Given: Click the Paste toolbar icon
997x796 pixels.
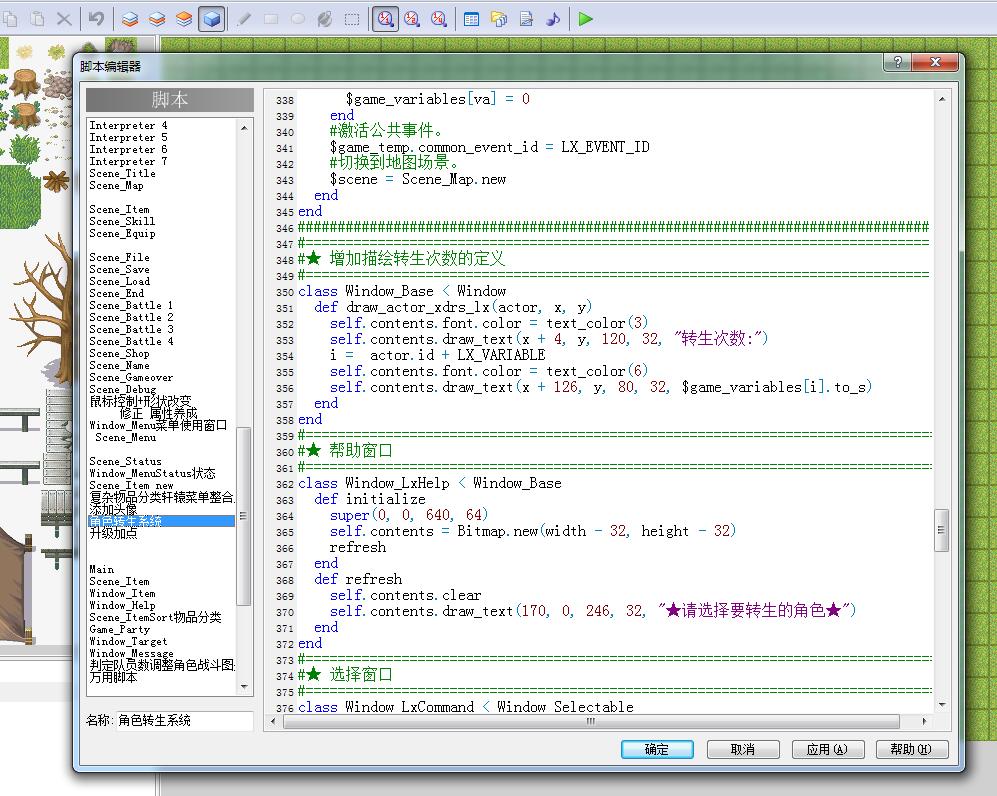Looking at the screenshot, I should (38, 19).
